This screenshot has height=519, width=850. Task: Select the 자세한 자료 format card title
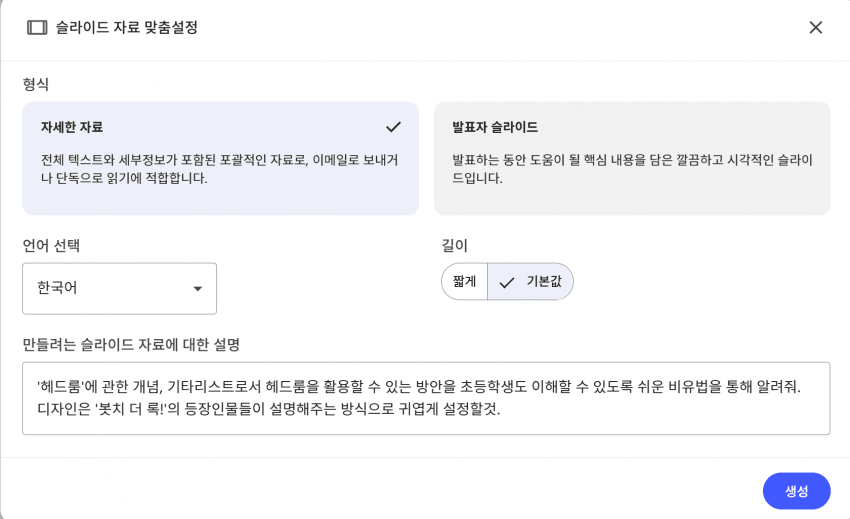72,127
